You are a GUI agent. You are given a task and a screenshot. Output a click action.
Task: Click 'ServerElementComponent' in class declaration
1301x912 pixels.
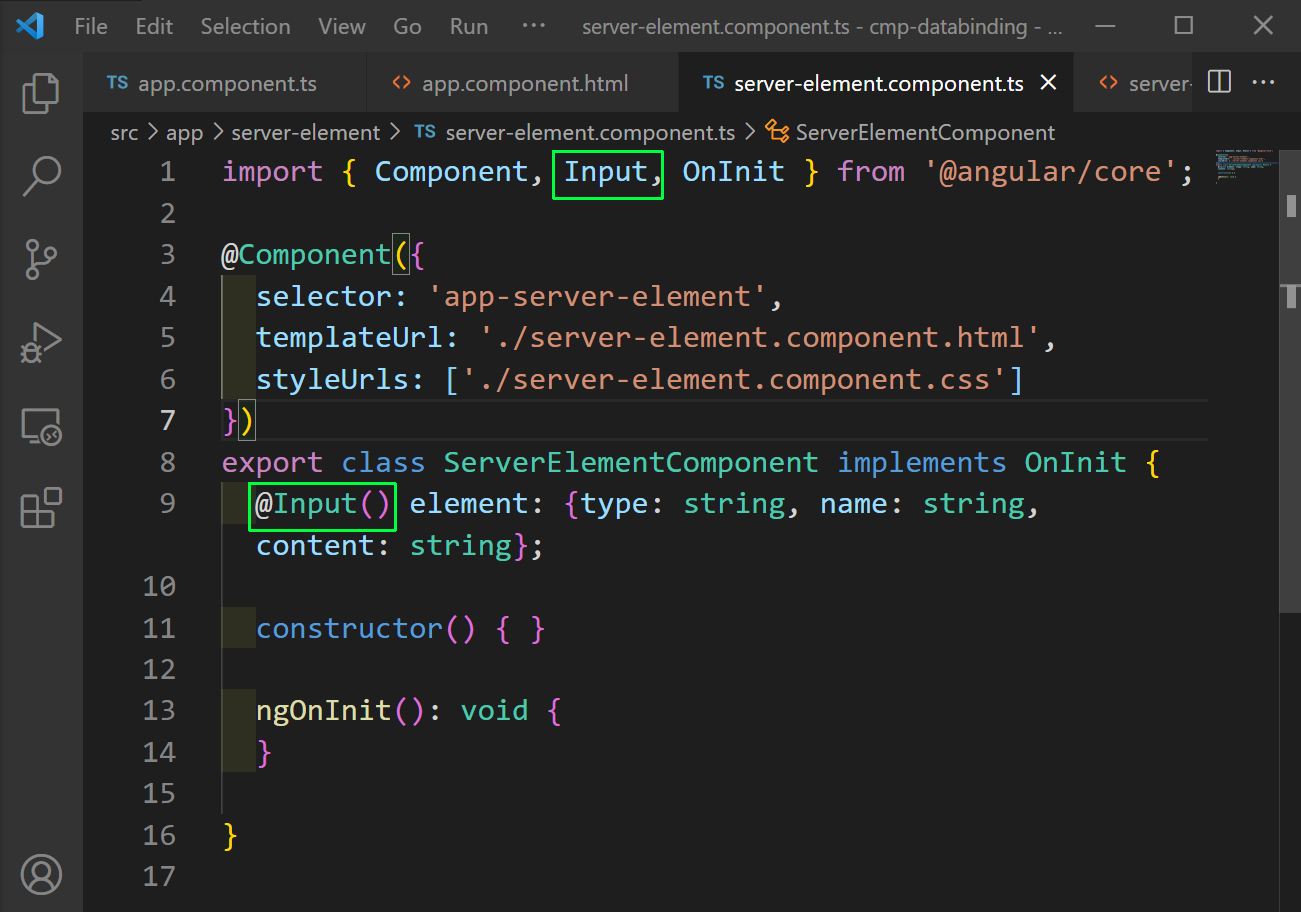pos(631,463)
